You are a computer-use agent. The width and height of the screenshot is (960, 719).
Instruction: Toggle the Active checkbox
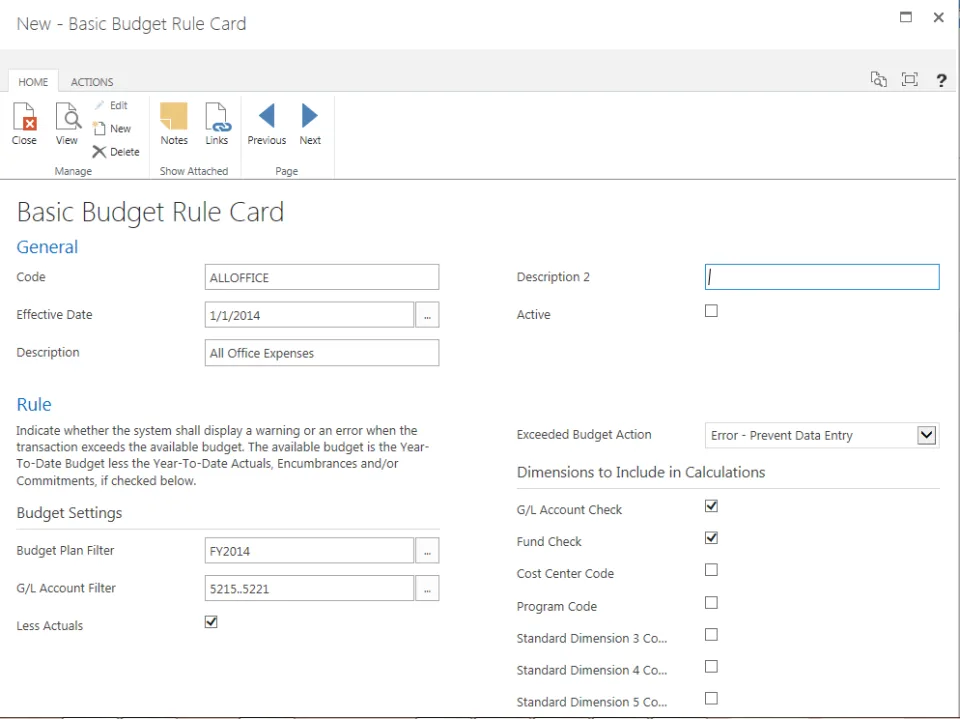pos(711,311)
